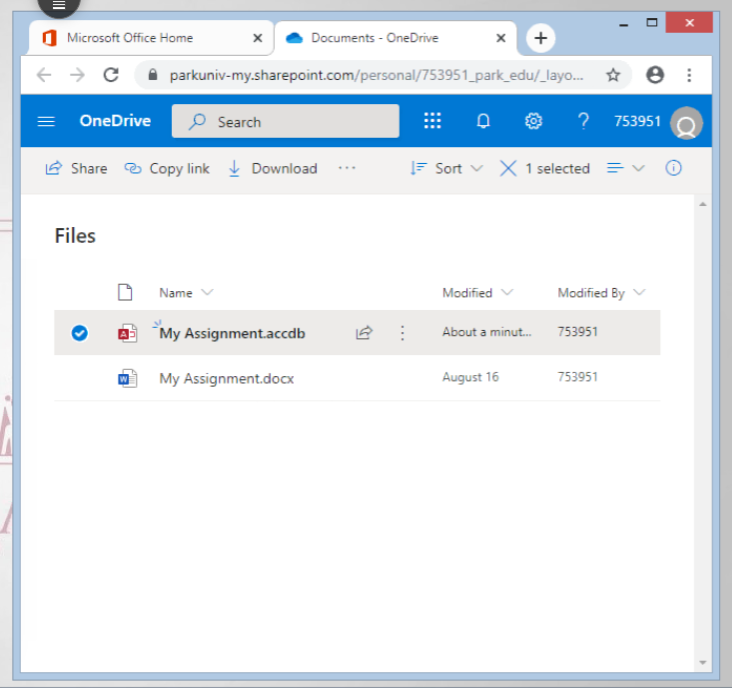Click the 753951 username in the header
The width and height of the screenshot is (732, 688).
click(637, 121)
